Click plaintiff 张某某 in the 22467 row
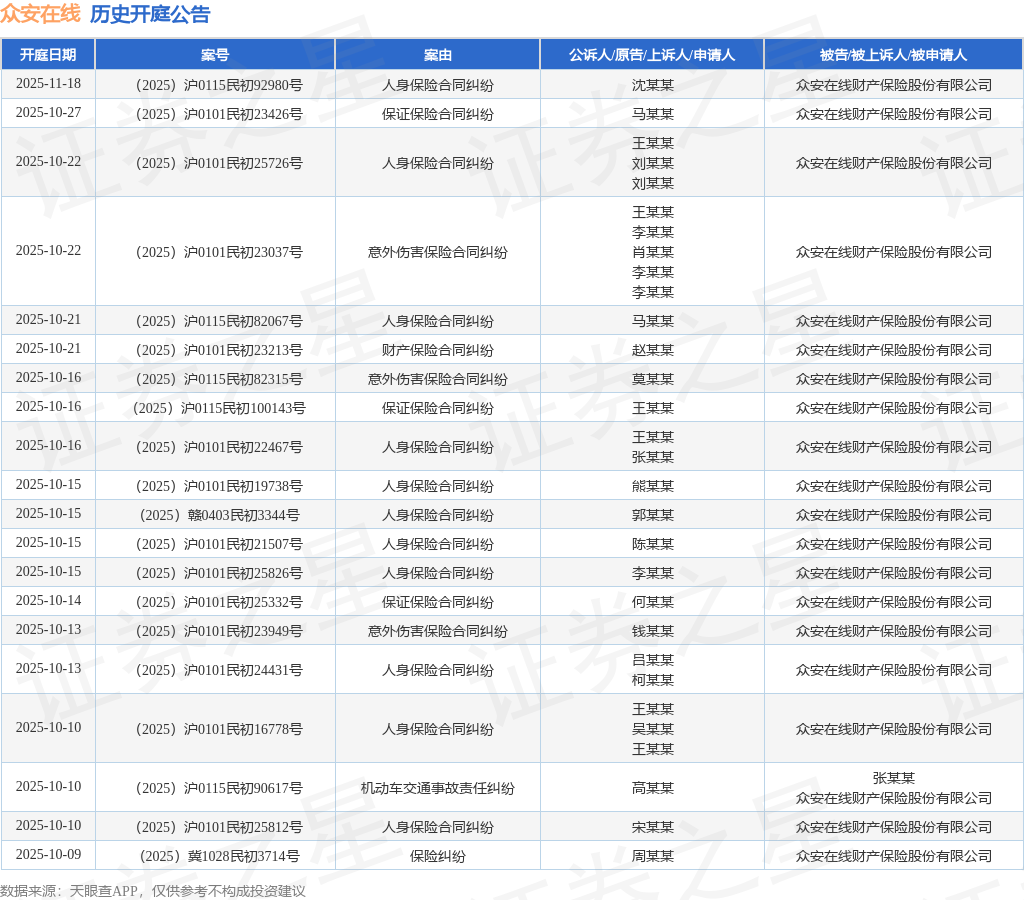Image resolution: width=1024 pixels, height=900 pixels. (652, 457)
